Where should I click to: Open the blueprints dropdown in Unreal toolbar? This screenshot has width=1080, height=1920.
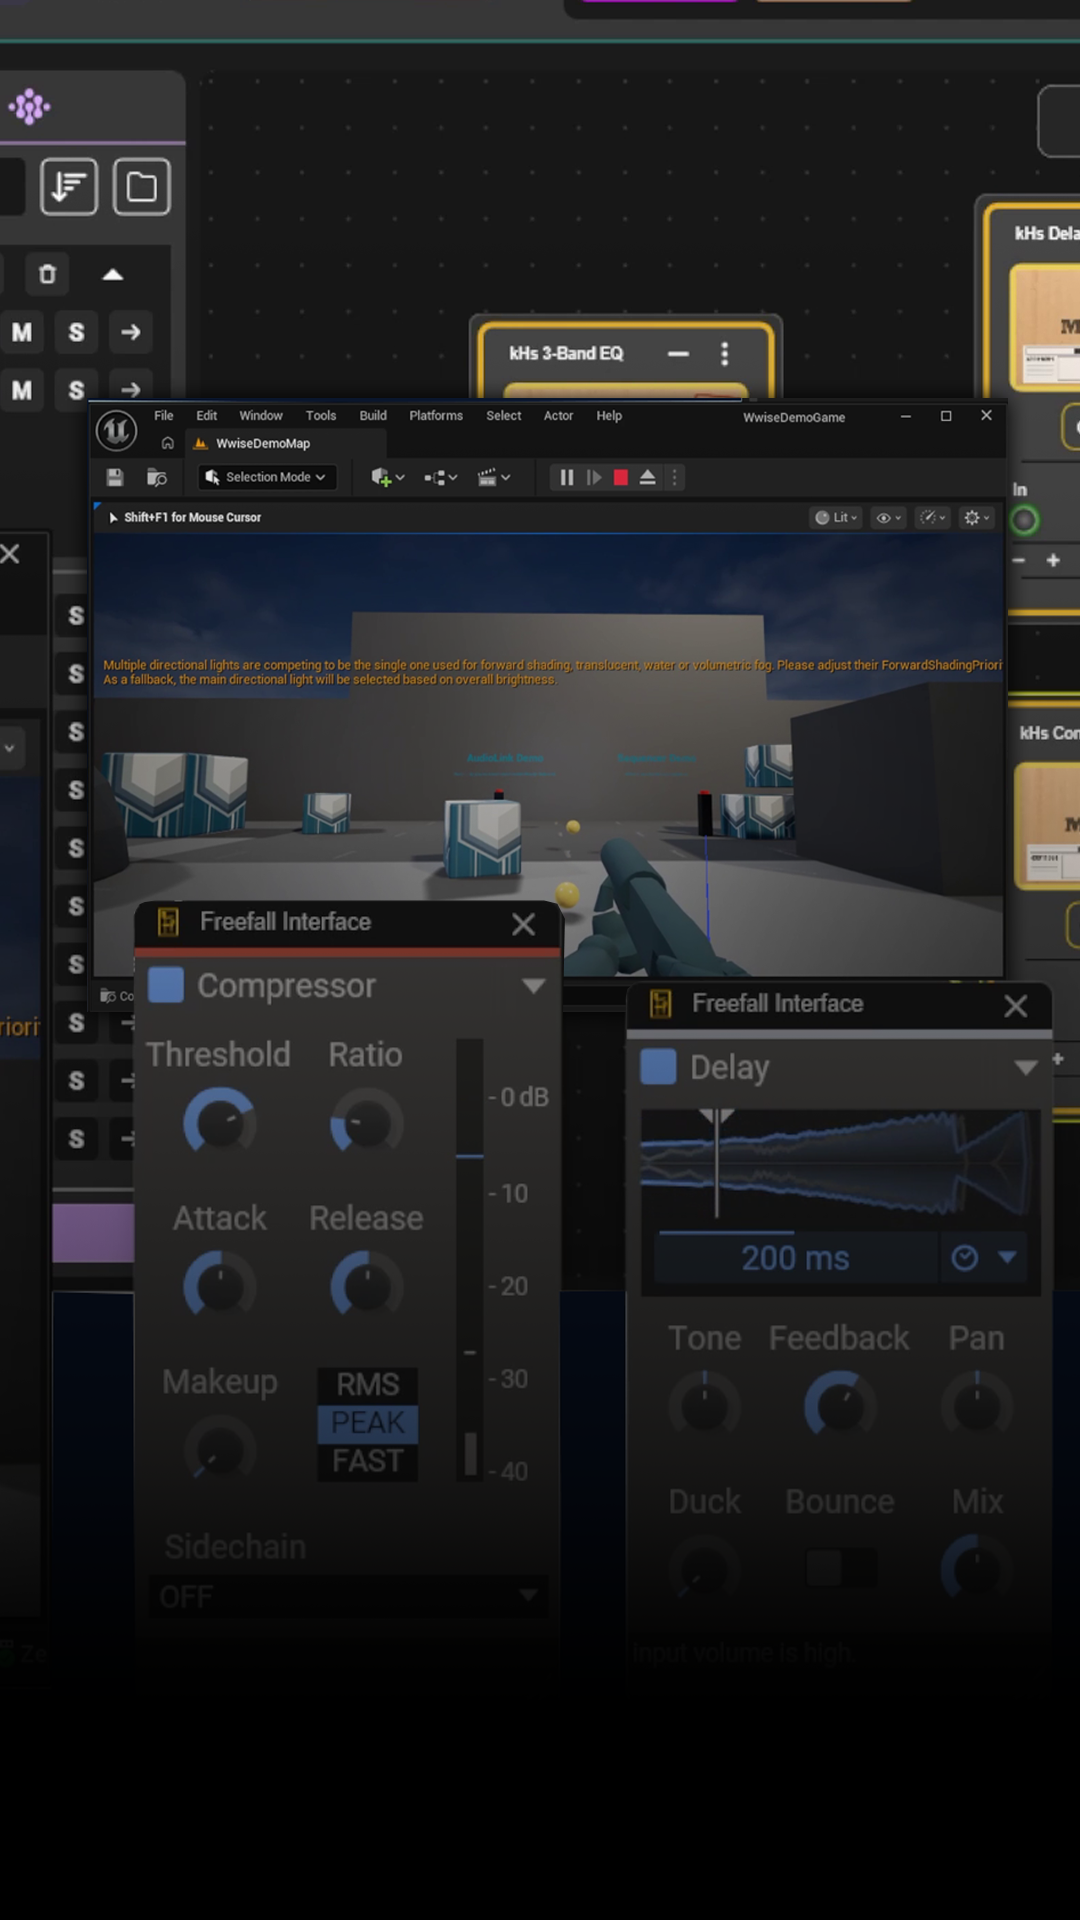point(440,478)
